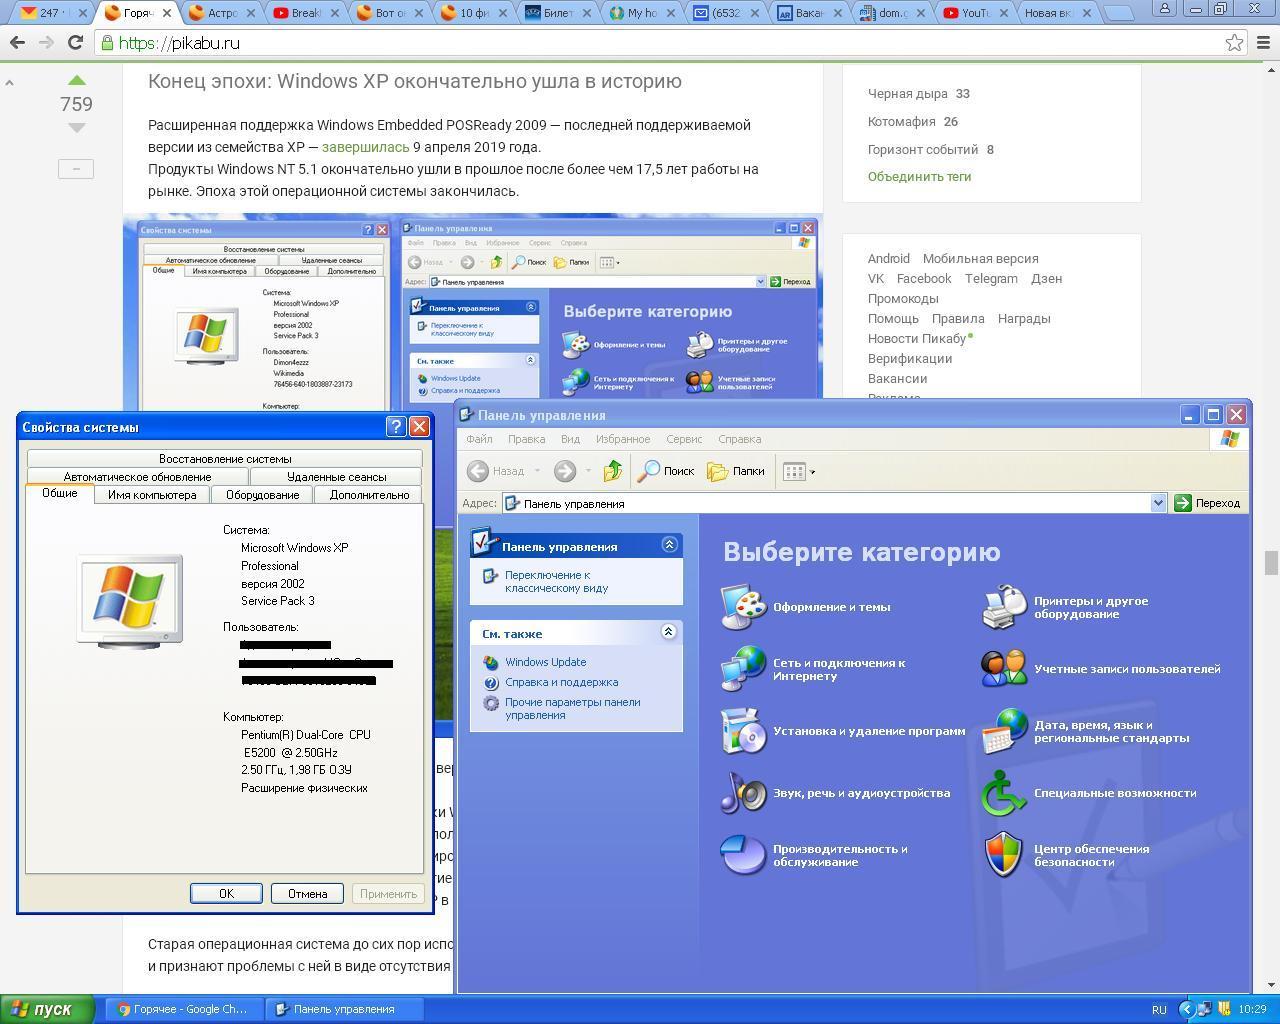Open the Сервис menu

684,439
